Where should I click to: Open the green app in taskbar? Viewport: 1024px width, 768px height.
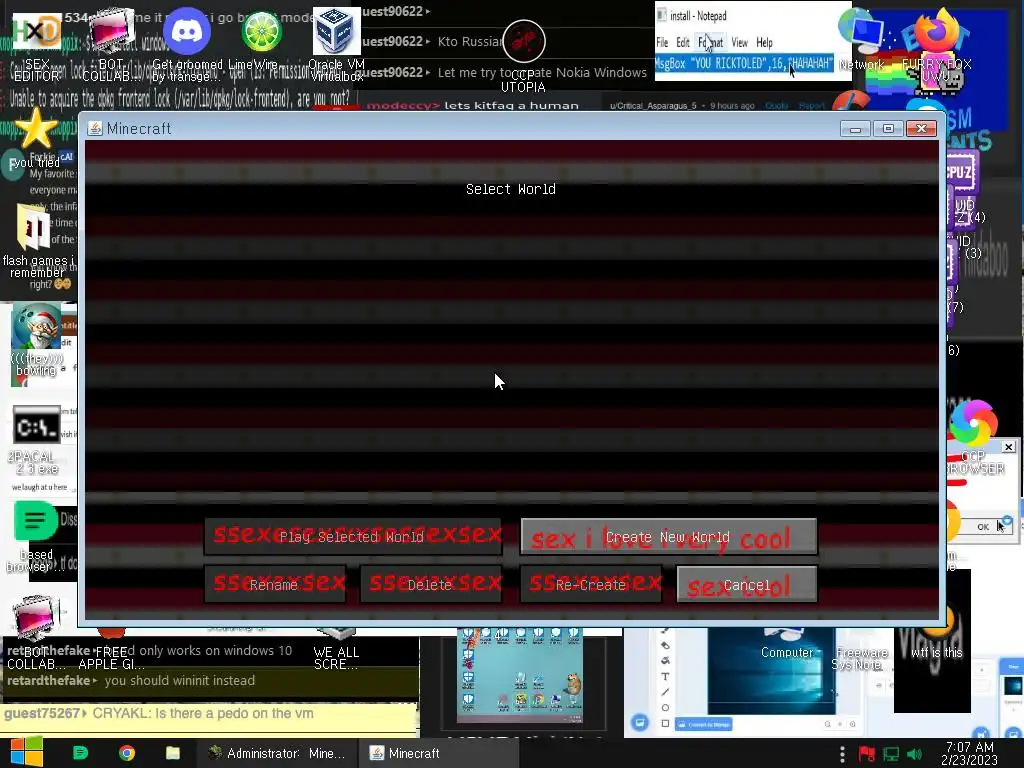tap(80, 753)
